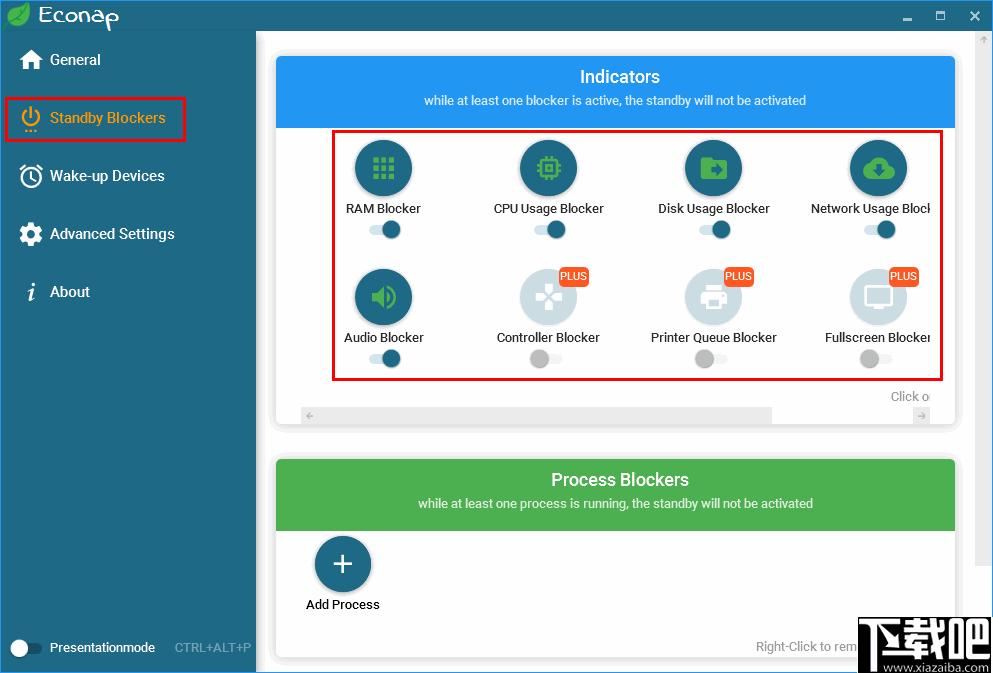
Task: Click the Audio Blocker label
Action: pyautogui.click(x=384, y=338)
